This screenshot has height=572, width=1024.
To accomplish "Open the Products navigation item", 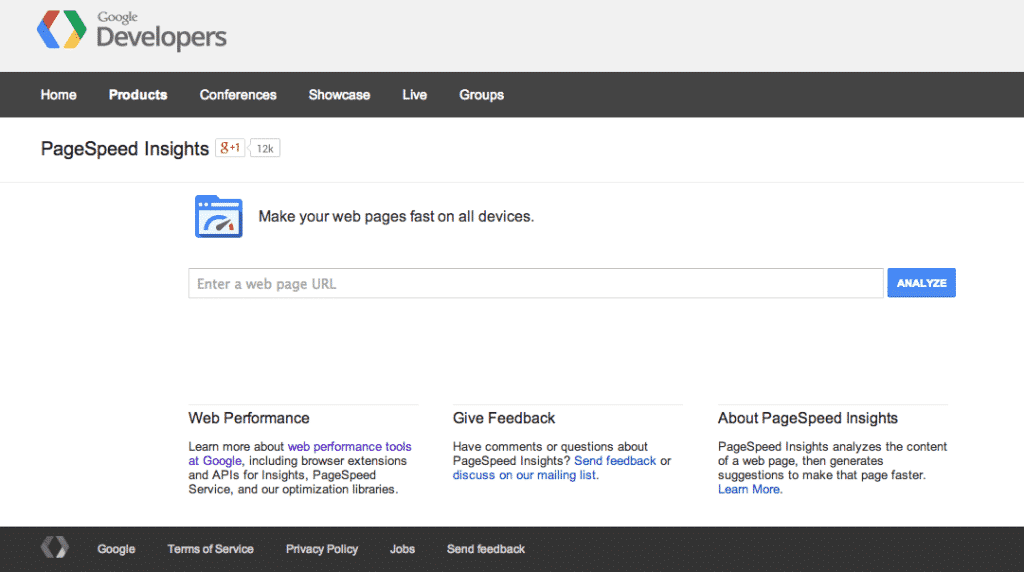I will [138, 95].
